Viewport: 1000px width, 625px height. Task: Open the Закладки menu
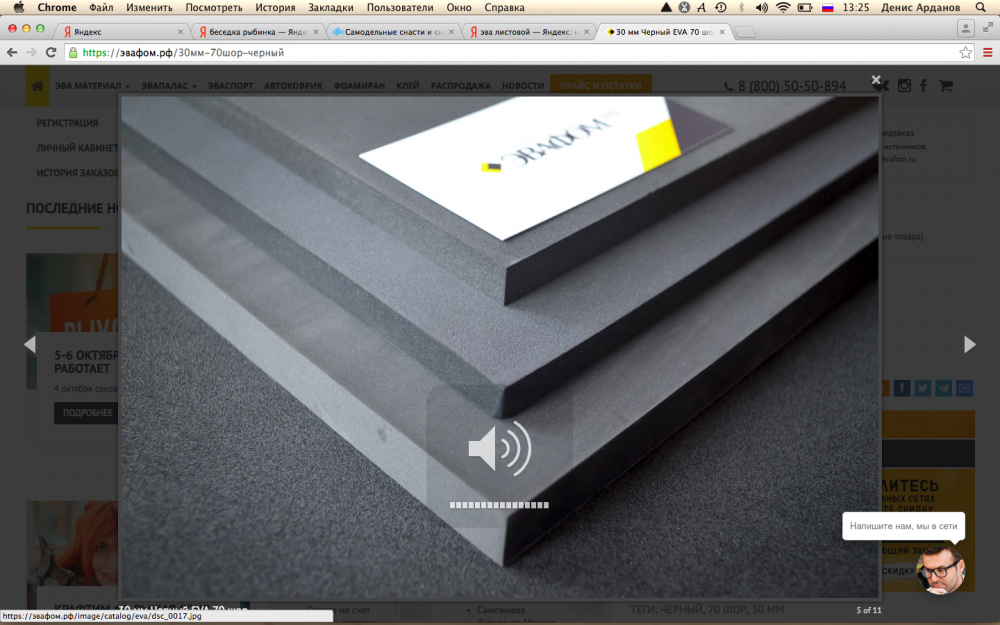(330, 7)
